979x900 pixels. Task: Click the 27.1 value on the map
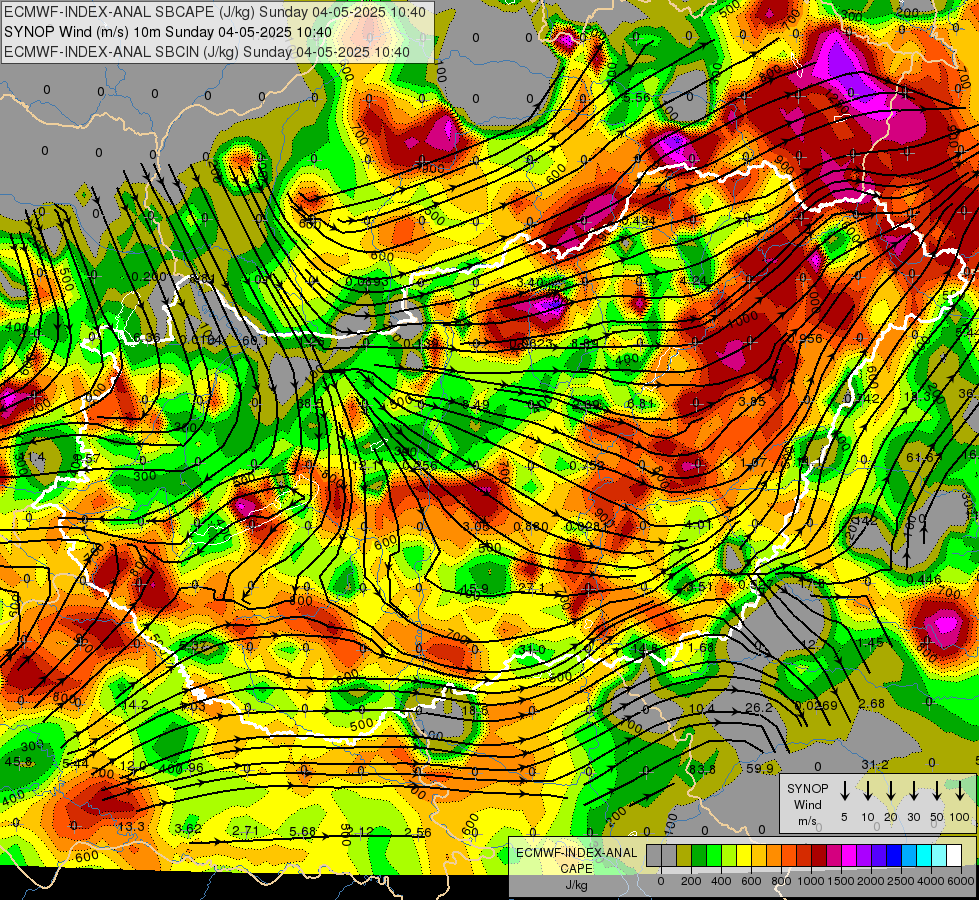[x=531, y=588]
